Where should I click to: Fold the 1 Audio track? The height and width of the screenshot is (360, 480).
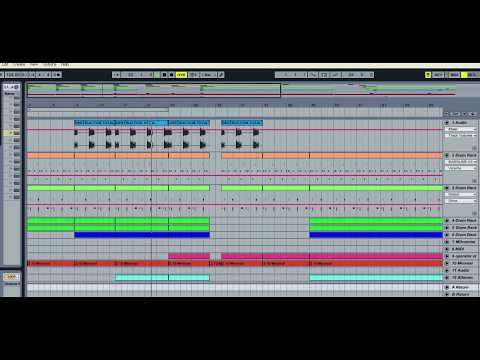(447, 123)
